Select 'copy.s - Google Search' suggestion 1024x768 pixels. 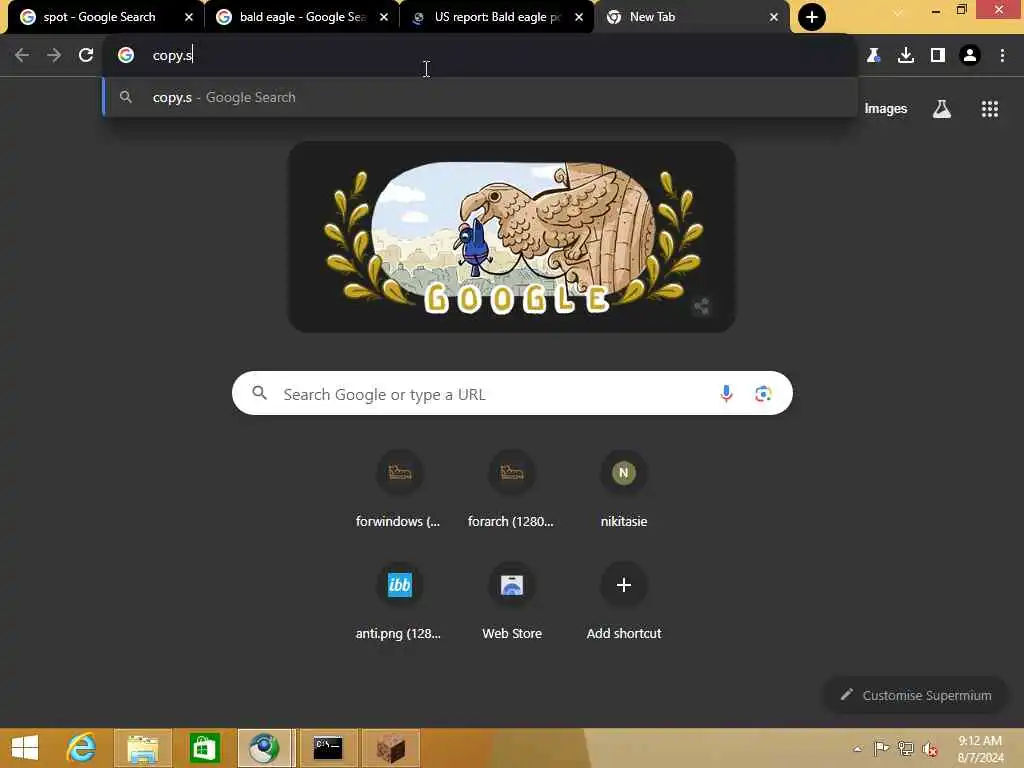(480, 97)
